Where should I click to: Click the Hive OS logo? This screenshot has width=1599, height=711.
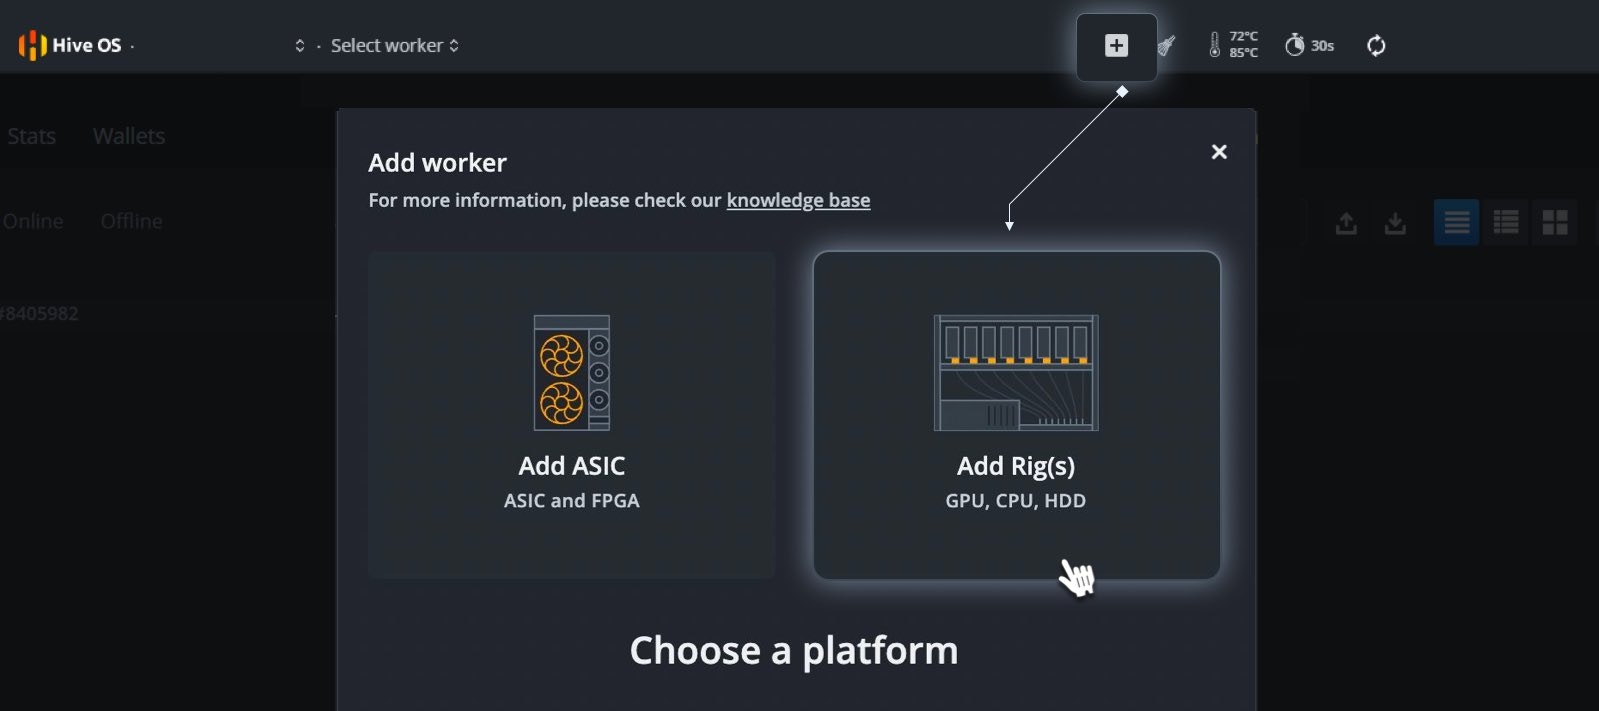[70, 45]
